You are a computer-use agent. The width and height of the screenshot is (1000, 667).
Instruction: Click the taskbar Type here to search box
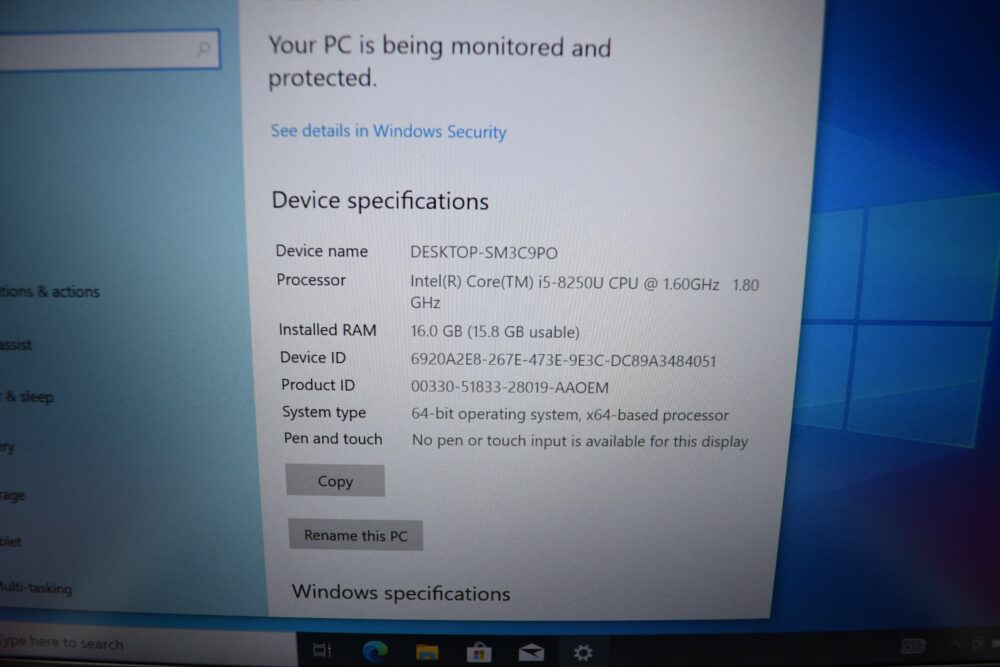[x=147, y=644]
